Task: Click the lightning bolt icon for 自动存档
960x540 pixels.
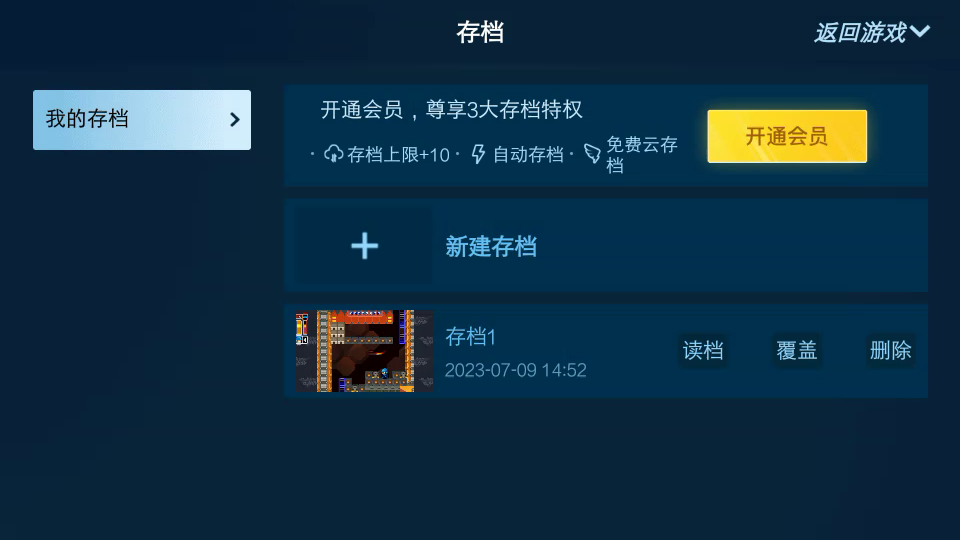Action: [x=478, y=154]
